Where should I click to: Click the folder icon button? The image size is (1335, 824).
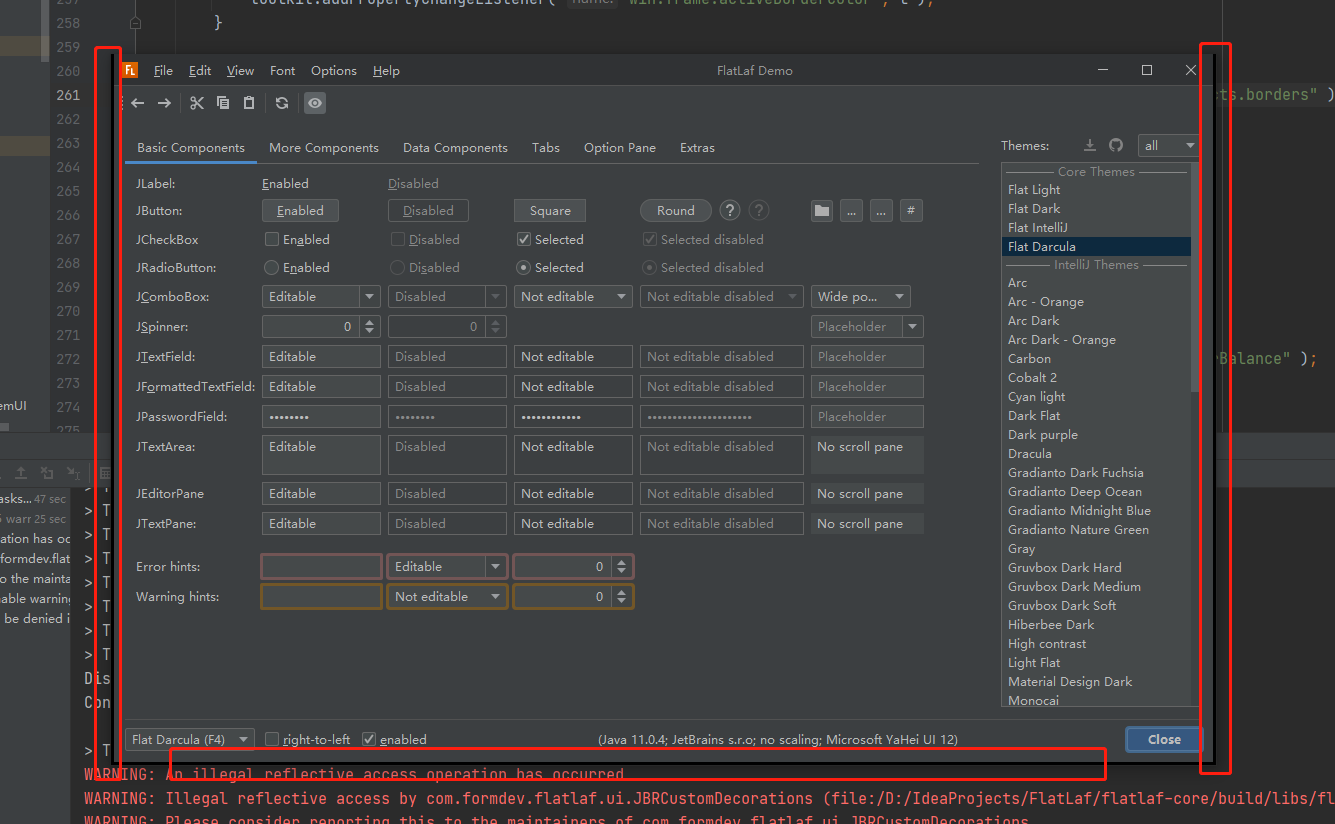[822, 211]
